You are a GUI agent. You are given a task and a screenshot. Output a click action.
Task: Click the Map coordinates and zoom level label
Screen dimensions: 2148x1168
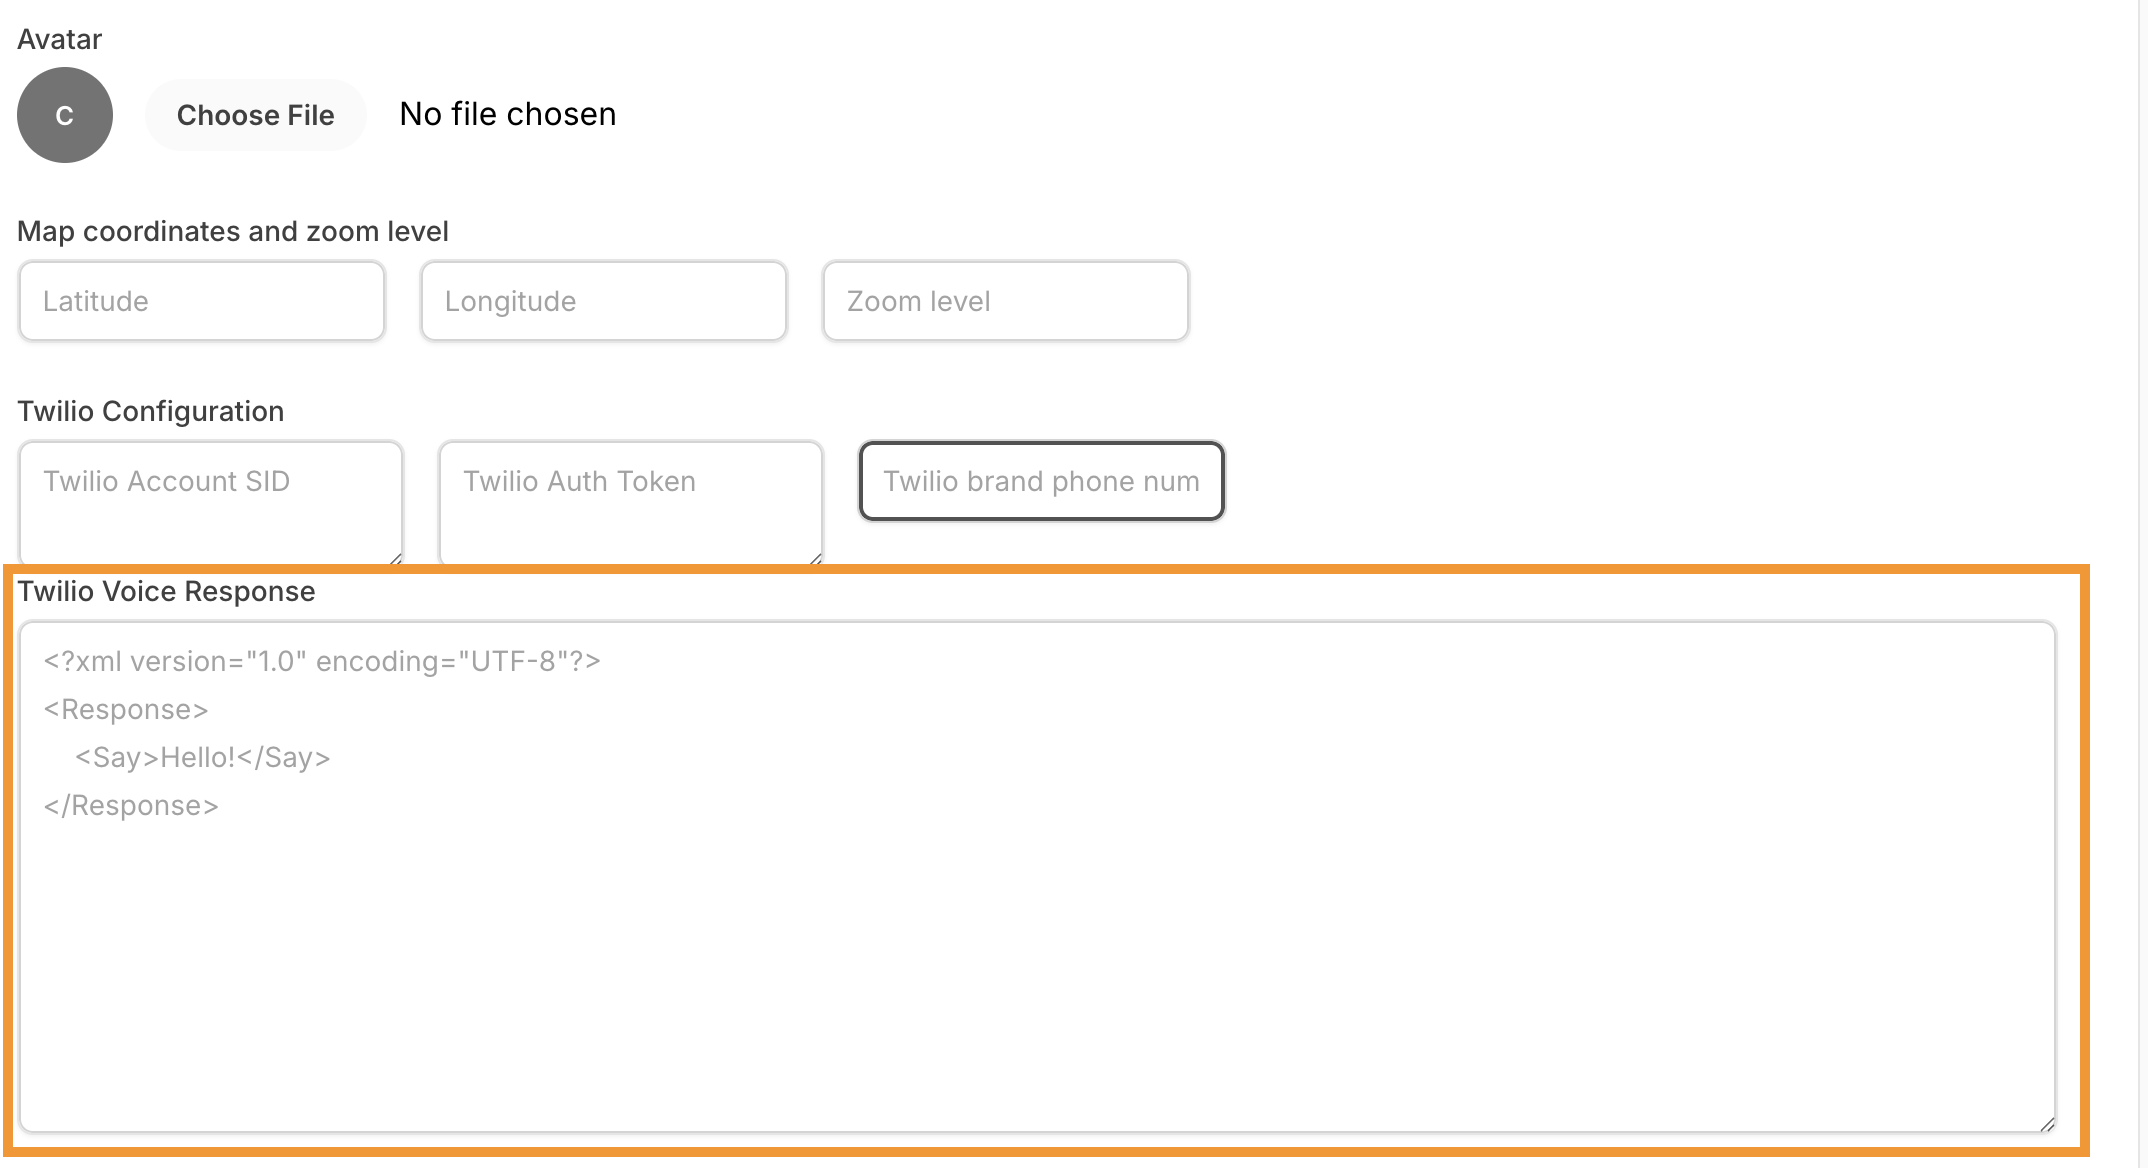(233, 231)
